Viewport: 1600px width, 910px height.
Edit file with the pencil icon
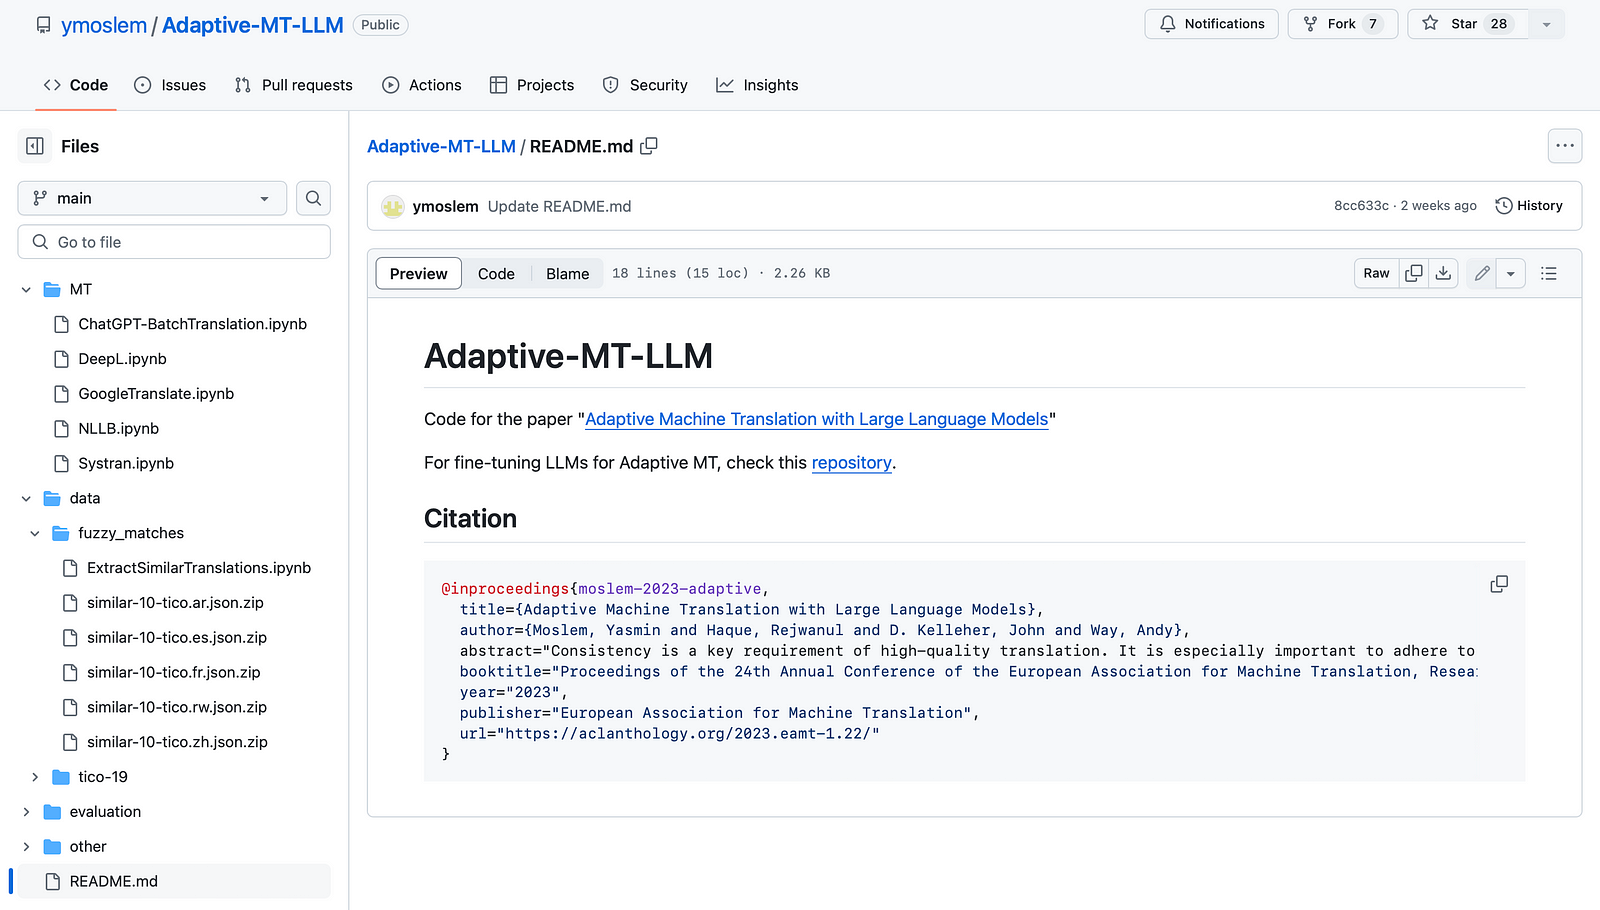1482,273
